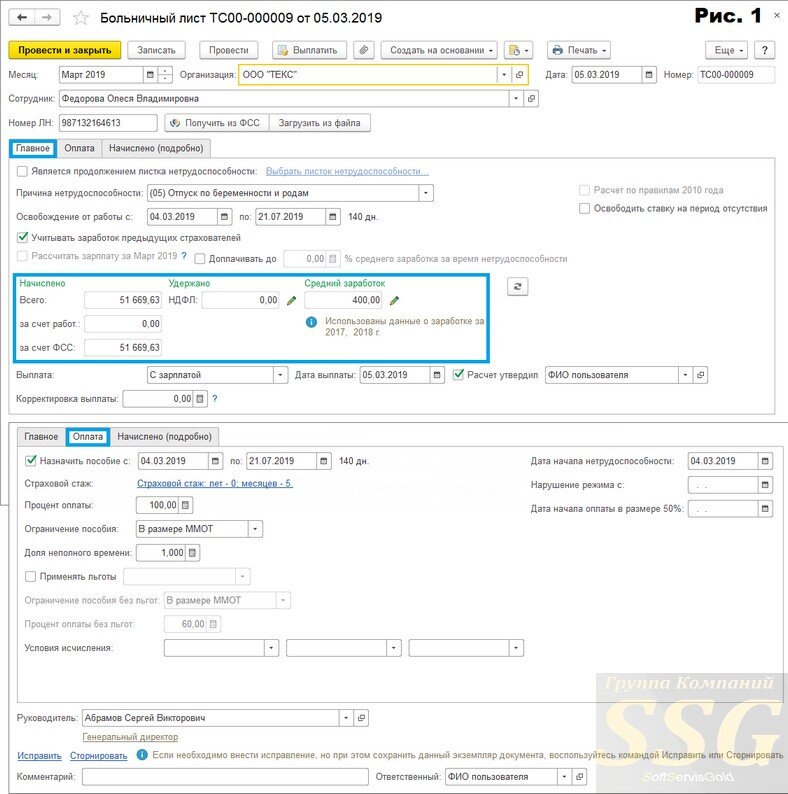Open the Выбрать листок нетрудоспособности link
Screen dimensions: 788x794
[x=347, y=172]
